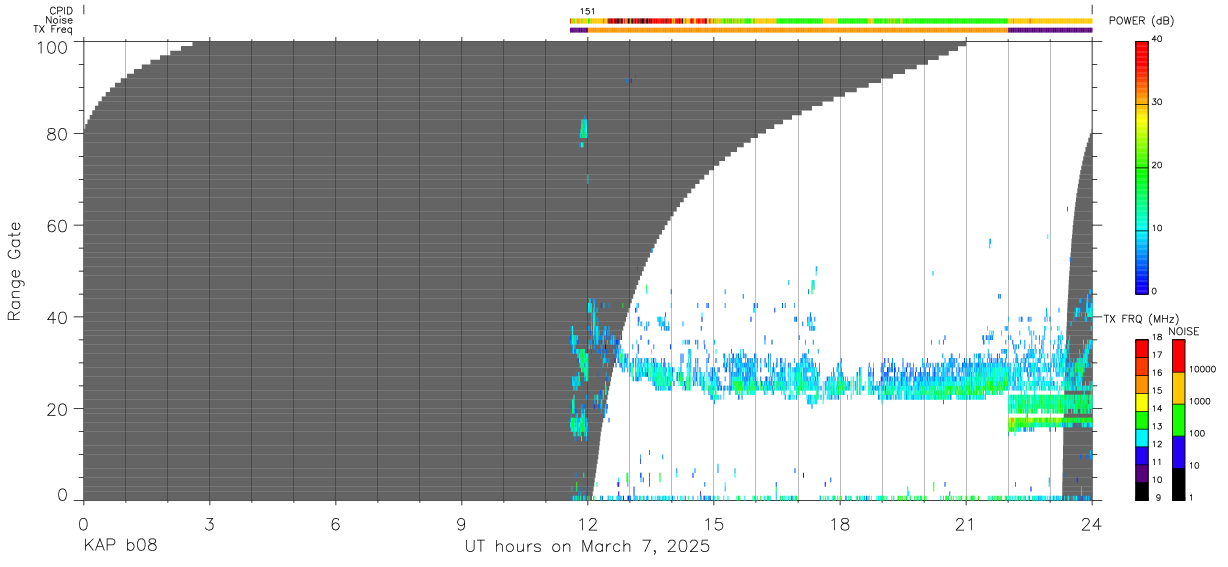Click the 9 tick on UT hours axis

pyautogui.click(x=461, y=524)
